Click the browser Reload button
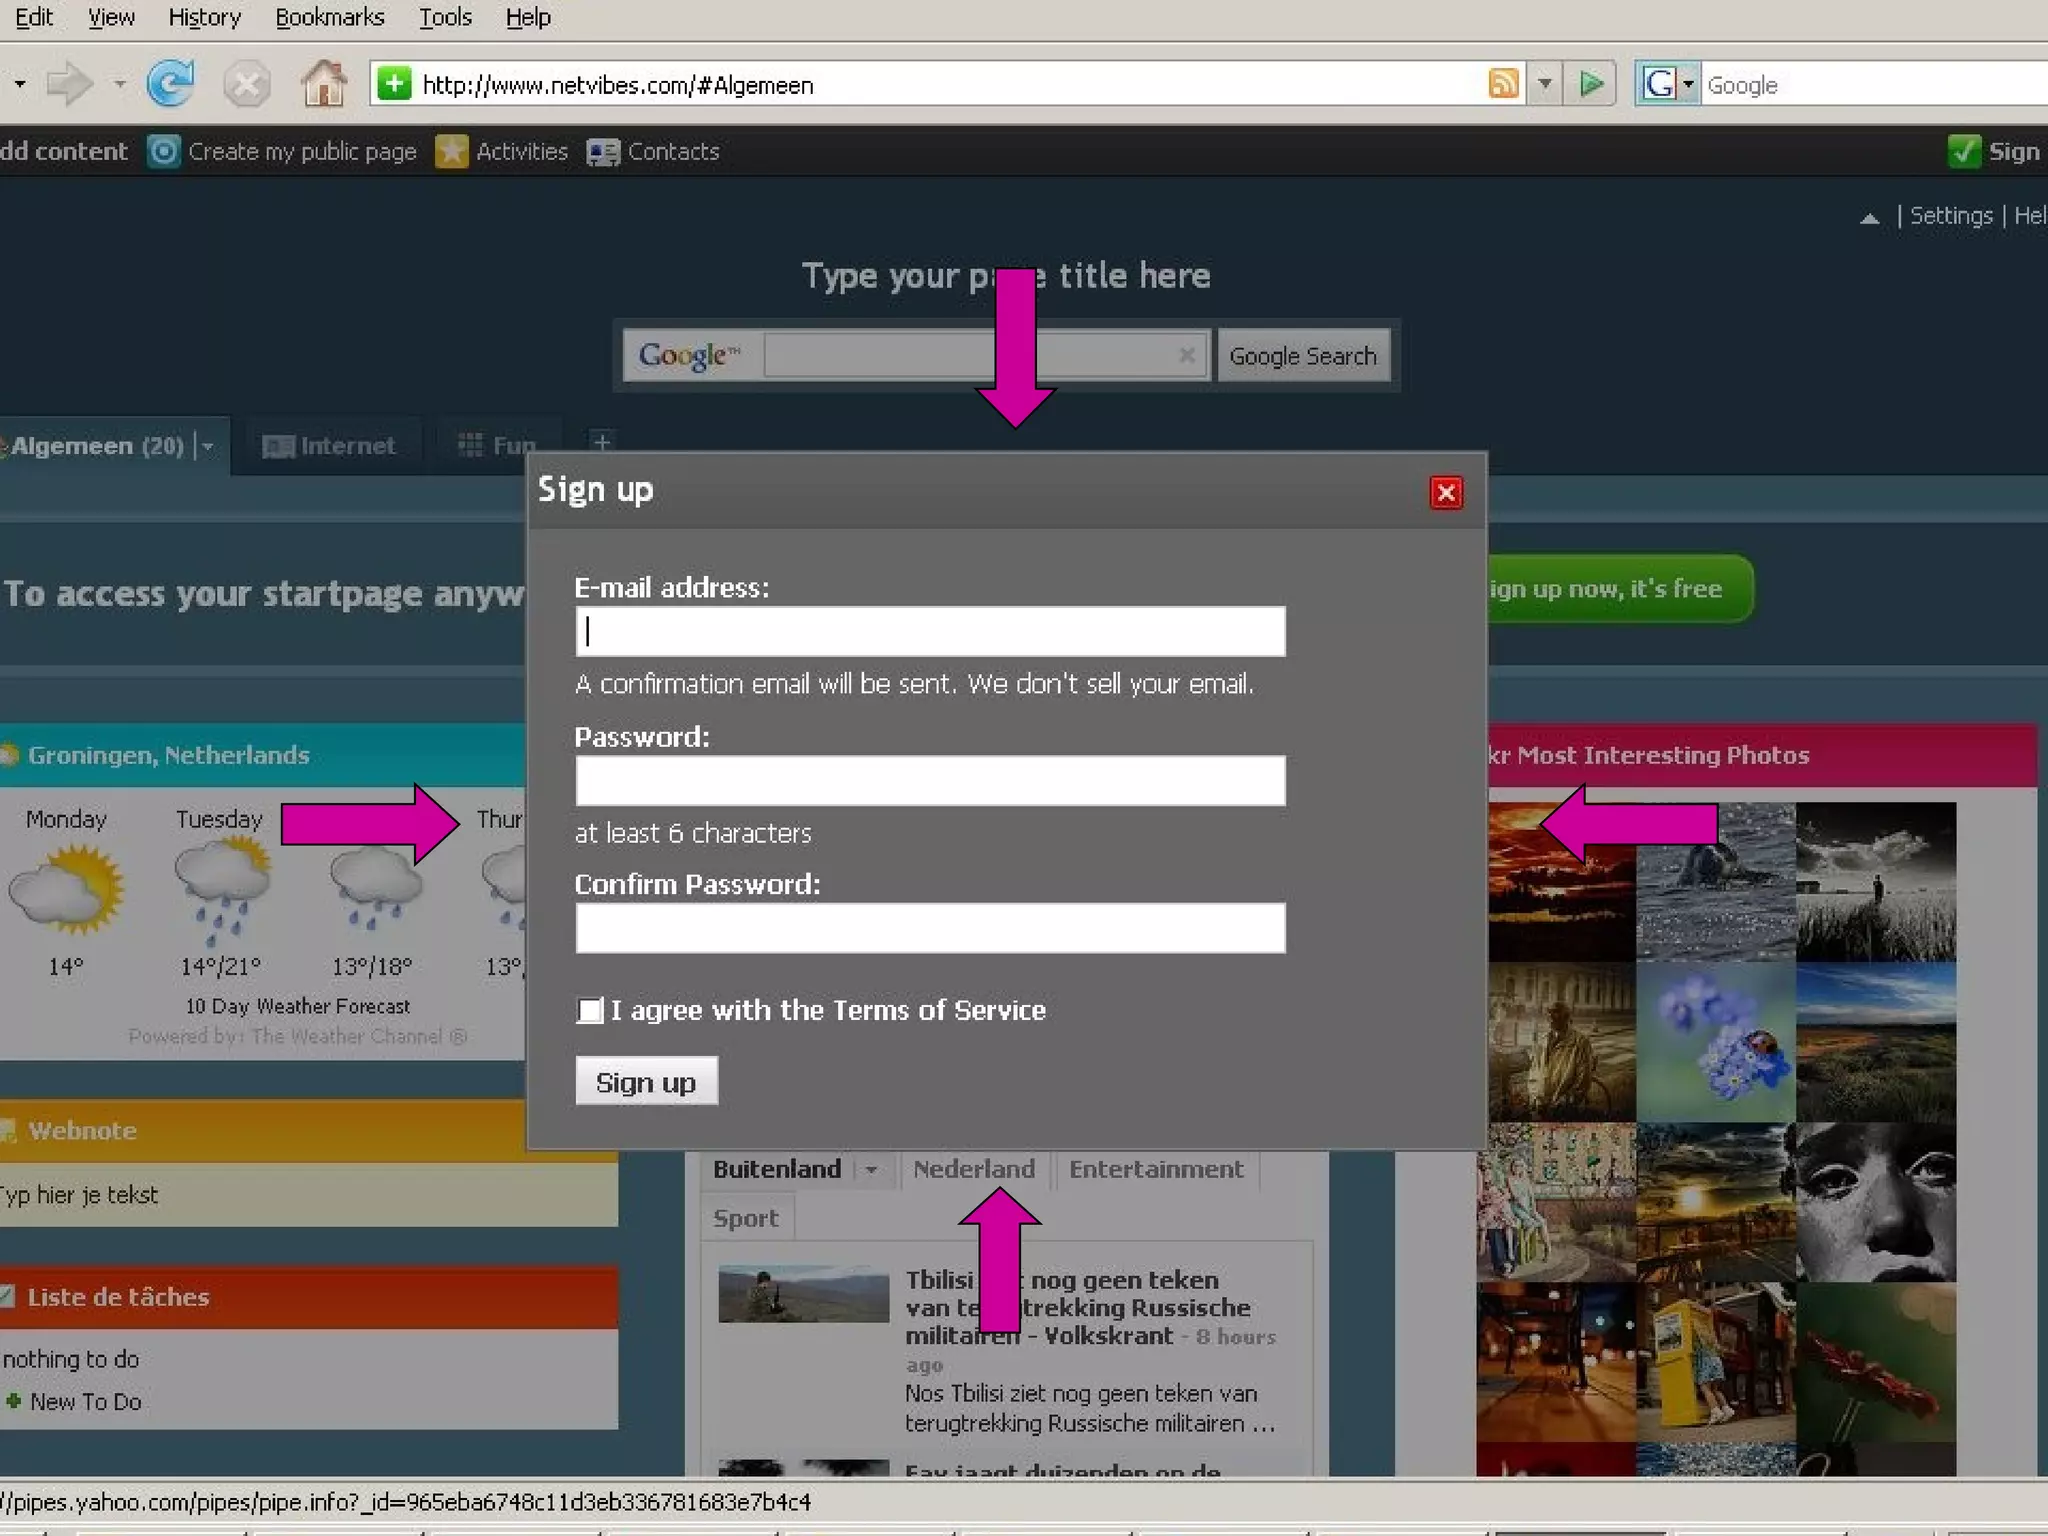The image size is (2048, 1536). pyautogui.click(x=170, y=84)
